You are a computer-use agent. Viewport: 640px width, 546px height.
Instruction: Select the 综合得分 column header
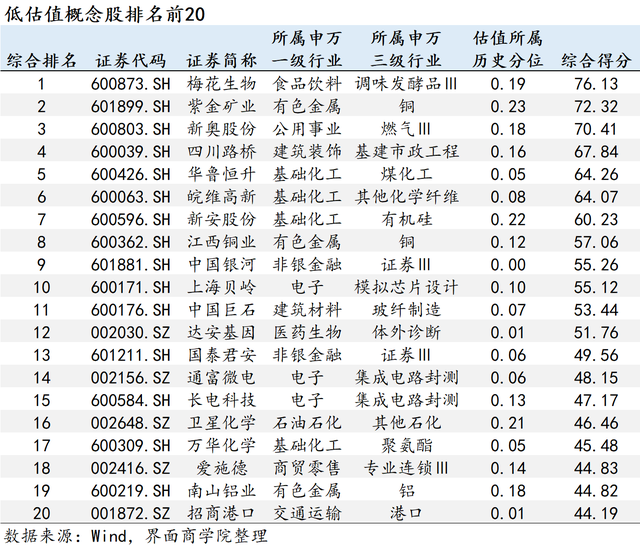(x=596, y=61)
